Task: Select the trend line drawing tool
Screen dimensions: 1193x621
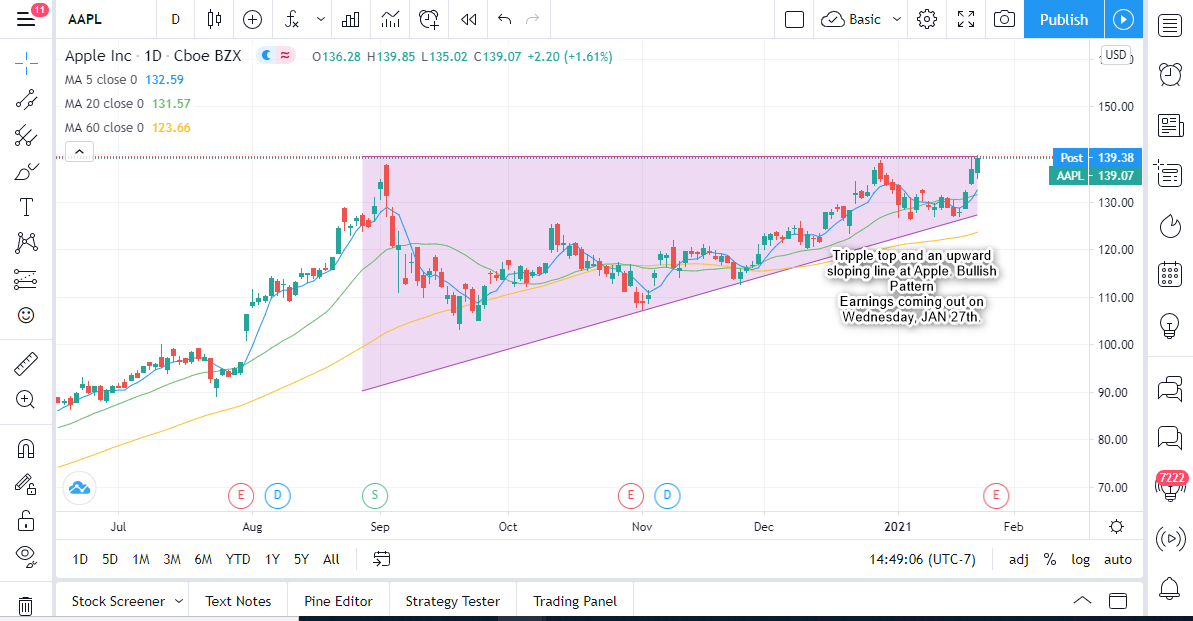Action: click(x=26, y=100)
